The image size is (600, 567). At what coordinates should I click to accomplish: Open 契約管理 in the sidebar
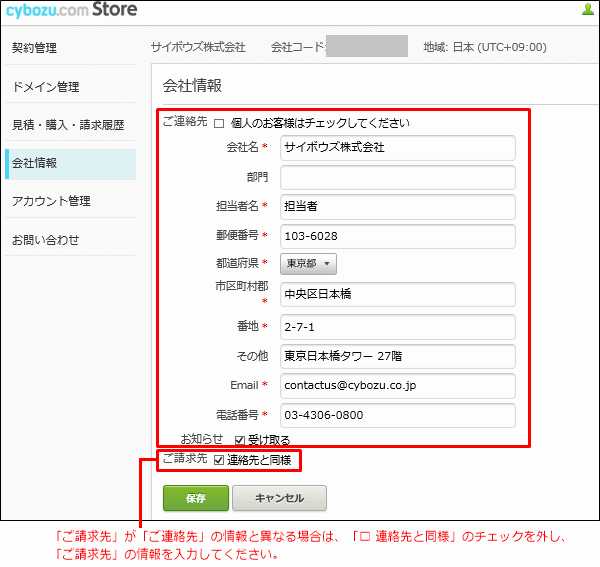tap(35, 48)
